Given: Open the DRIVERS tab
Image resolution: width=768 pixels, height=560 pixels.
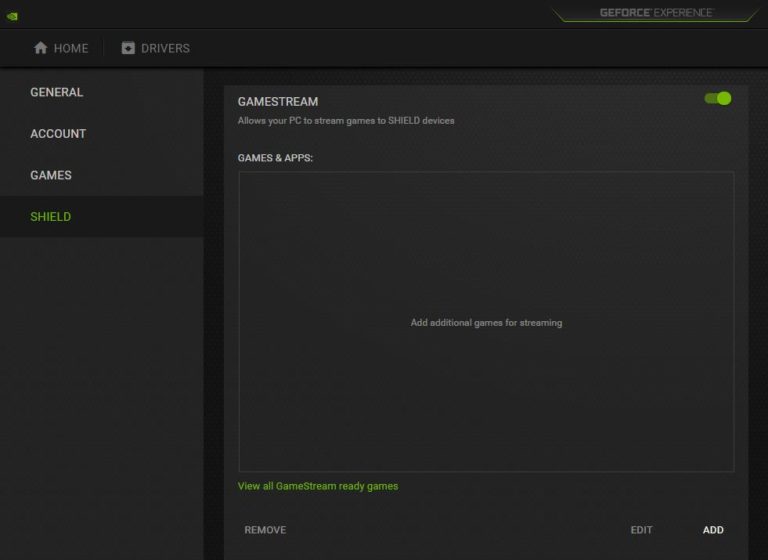Looking at the screenshot, I should point(156,48).
